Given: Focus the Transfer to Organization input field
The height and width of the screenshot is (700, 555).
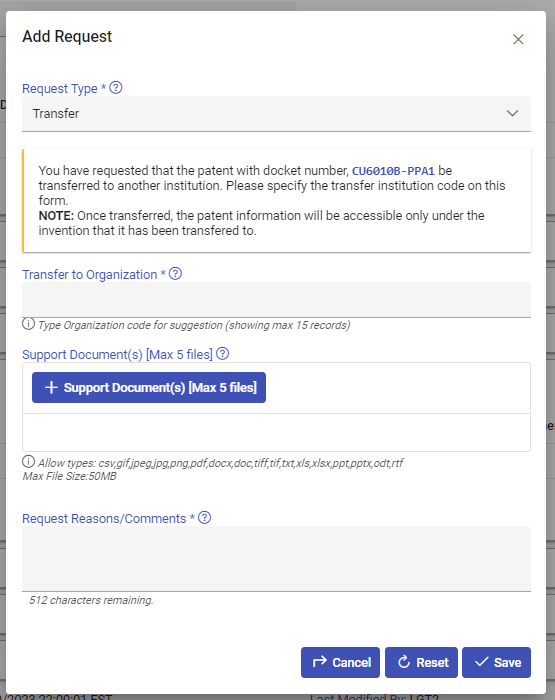Looking at the screenshot, I should coord(276,300).
